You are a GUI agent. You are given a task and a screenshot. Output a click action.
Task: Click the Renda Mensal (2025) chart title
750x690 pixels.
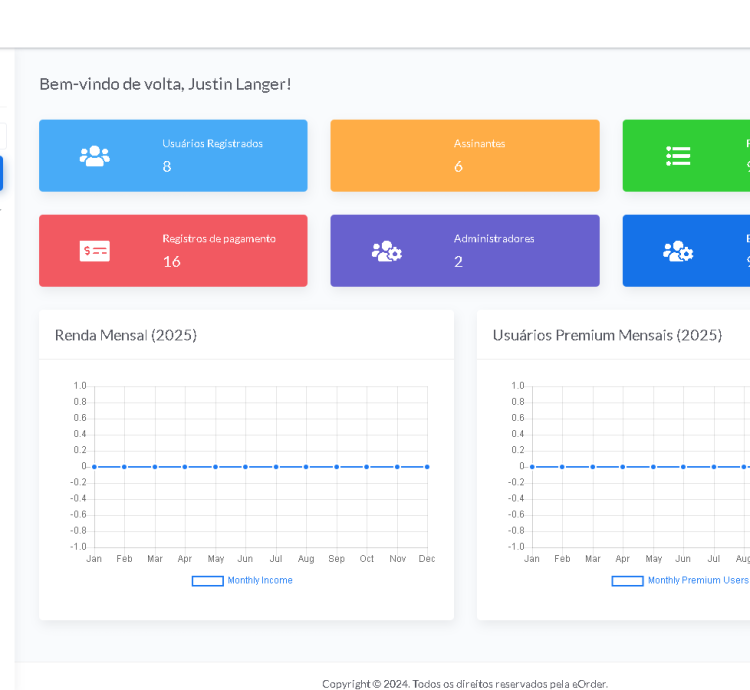[x=126, y=335]
